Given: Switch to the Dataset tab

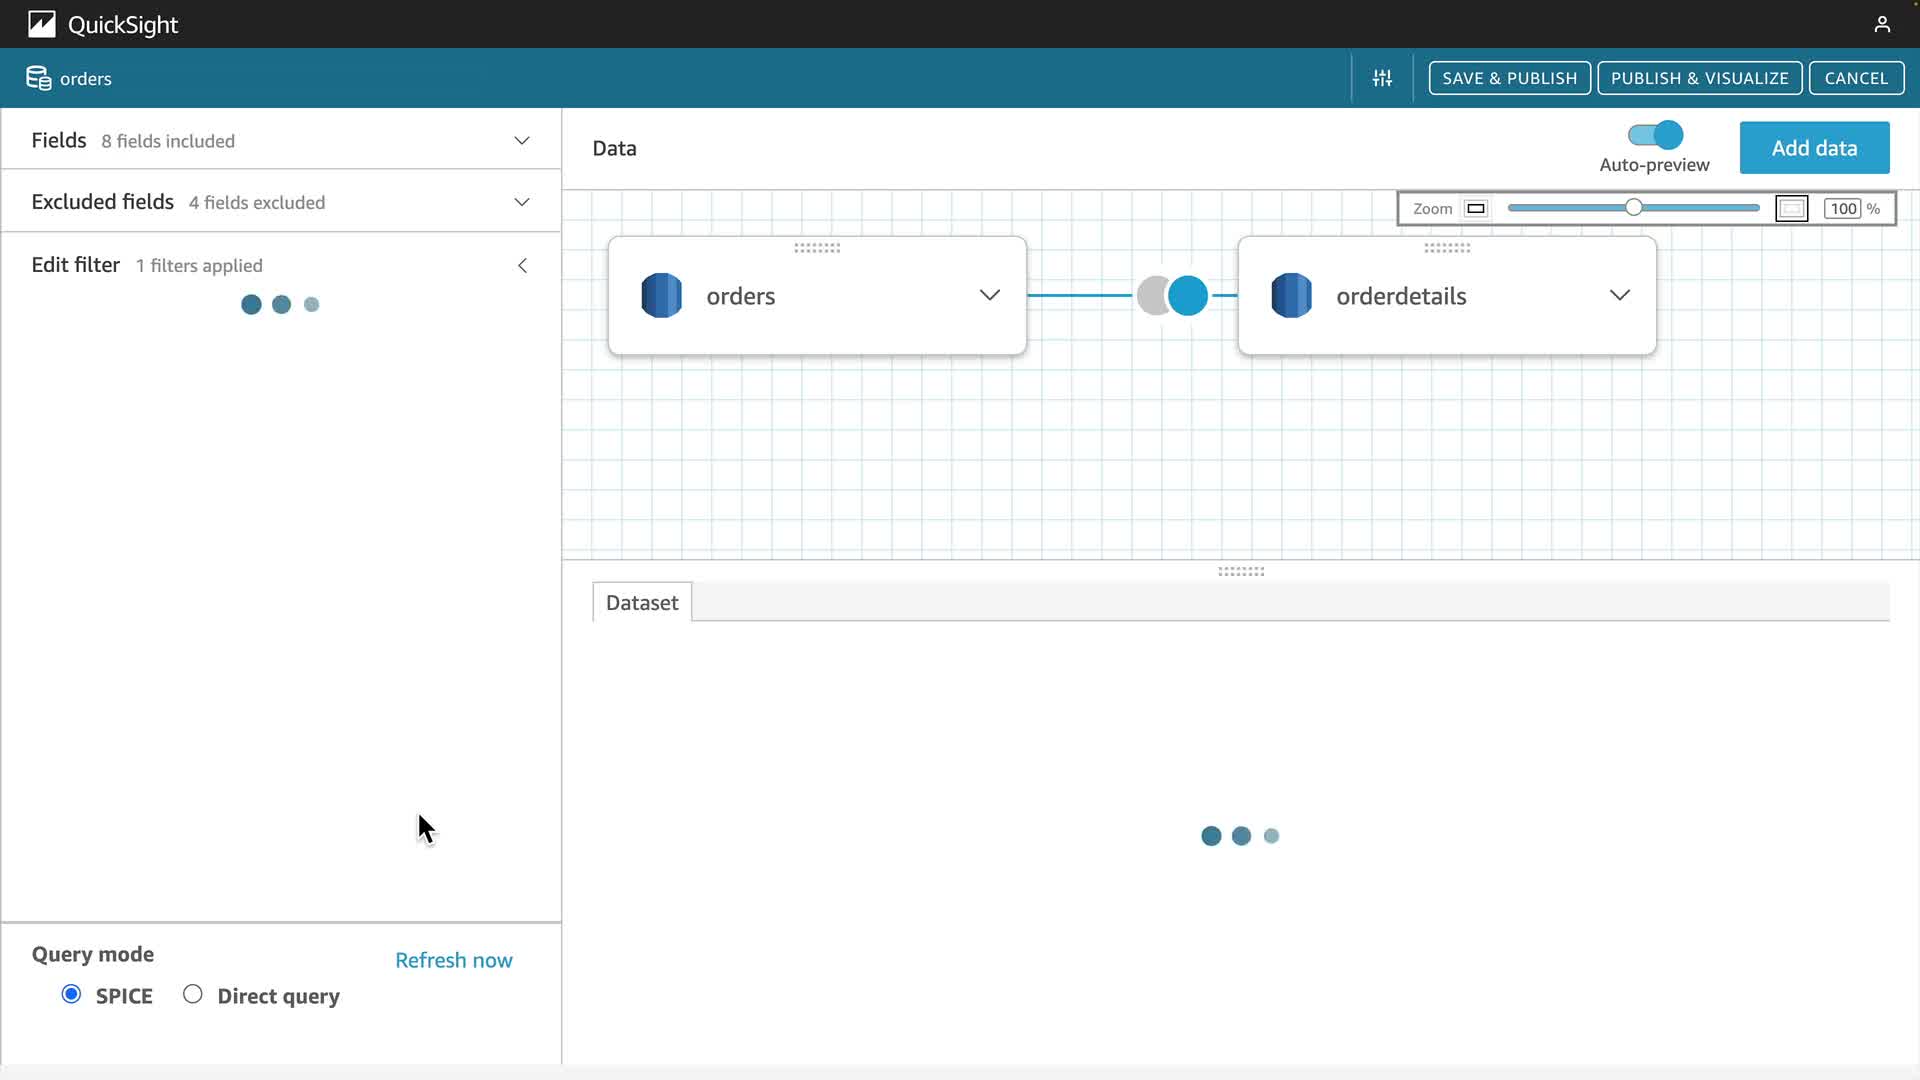Looking at the screenshot, I should click(642, 602).
